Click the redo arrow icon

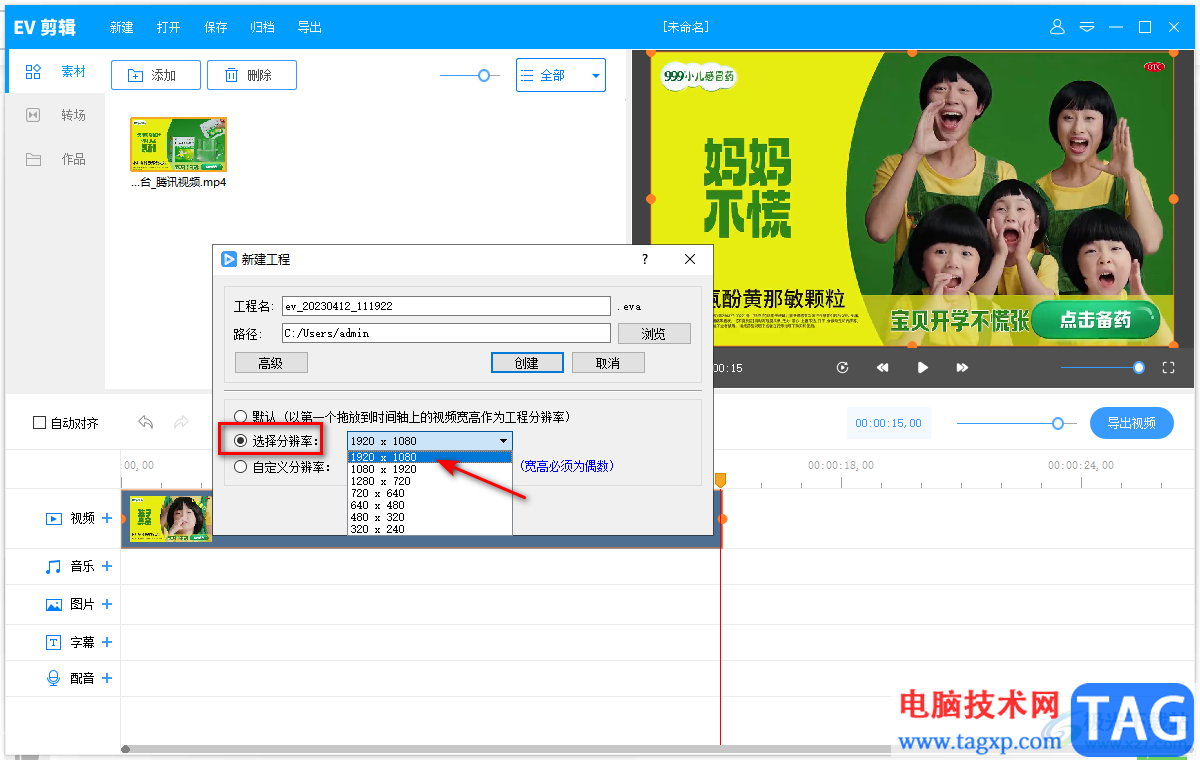click(181, 422)
